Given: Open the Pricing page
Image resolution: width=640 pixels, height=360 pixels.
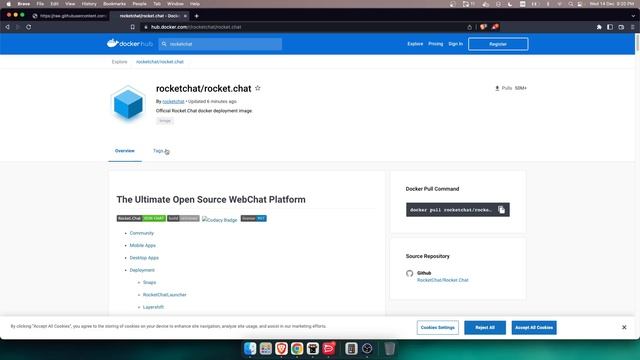Looking at the screenshot, I should pyautogui.click(x=436, y=44).
